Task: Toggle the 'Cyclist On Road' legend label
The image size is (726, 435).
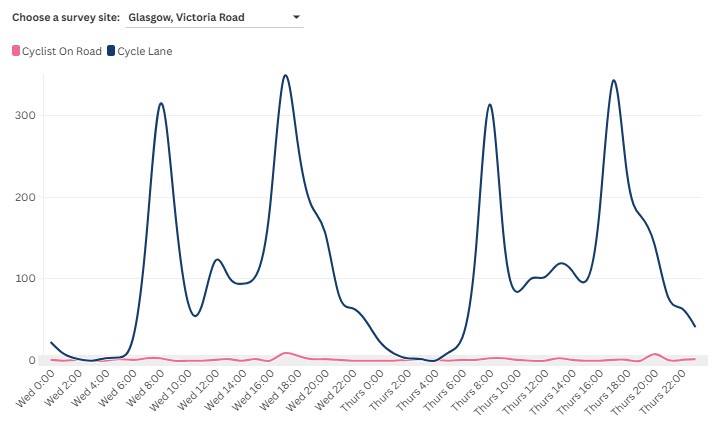Action: (61, 51)
